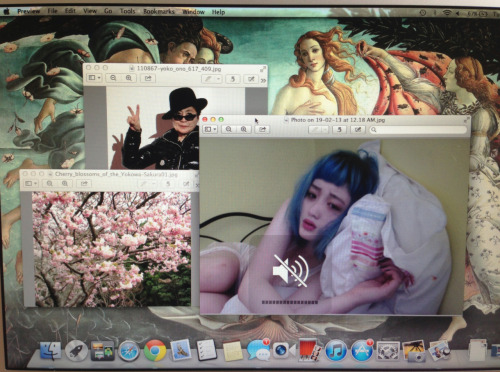Click the volume icon in menu bar
Image resolution: width=500 pixels, height=372 pixels.
point(458,13)
